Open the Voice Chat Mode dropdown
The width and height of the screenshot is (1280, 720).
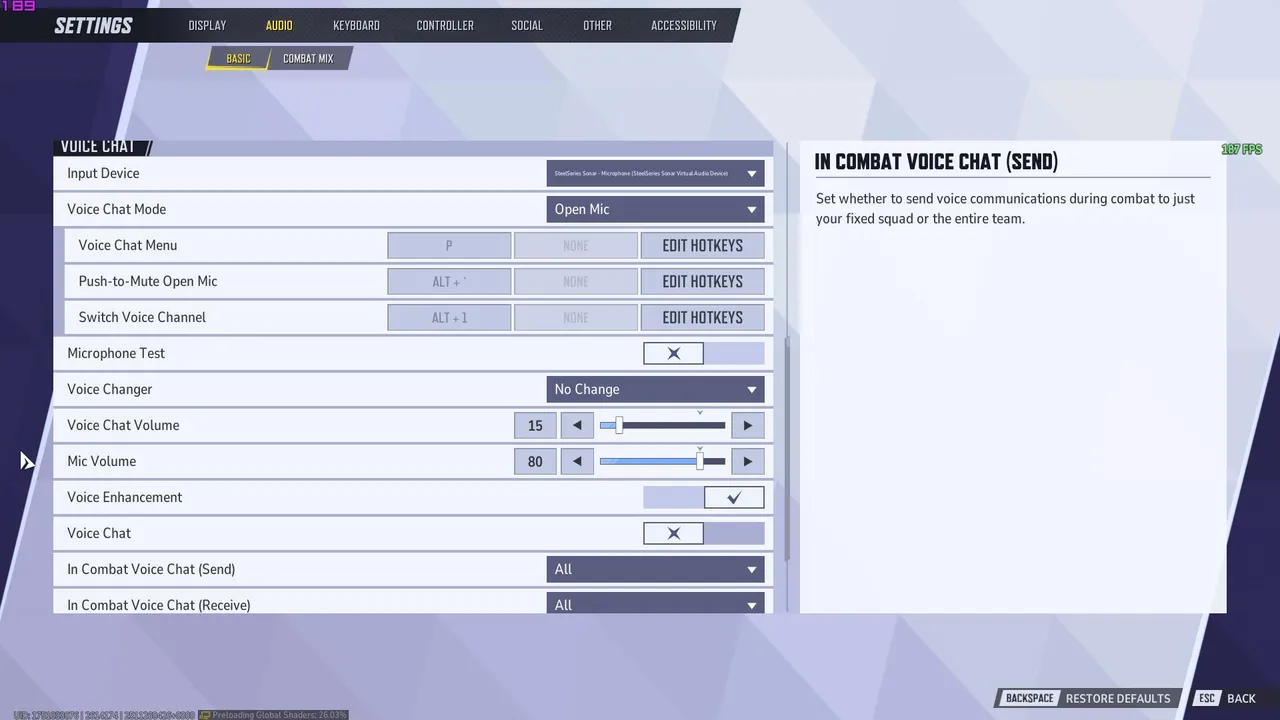(656, 209)
